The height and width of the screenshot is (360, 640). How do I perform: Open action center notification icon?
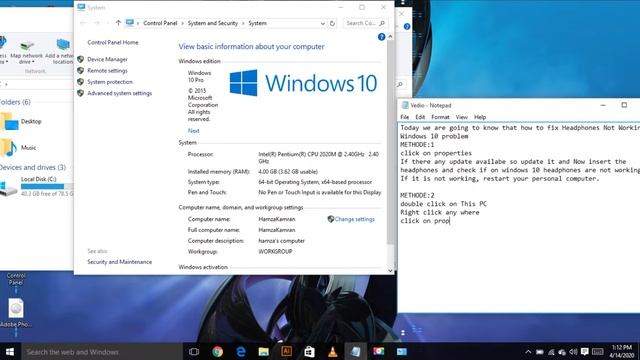click(x=584, y=351)
